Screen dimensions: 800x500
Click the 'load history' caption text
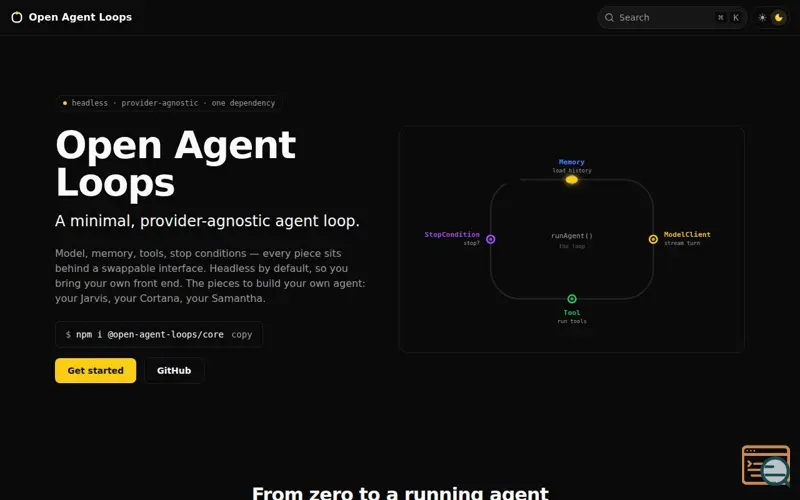[x=572, y=170]
